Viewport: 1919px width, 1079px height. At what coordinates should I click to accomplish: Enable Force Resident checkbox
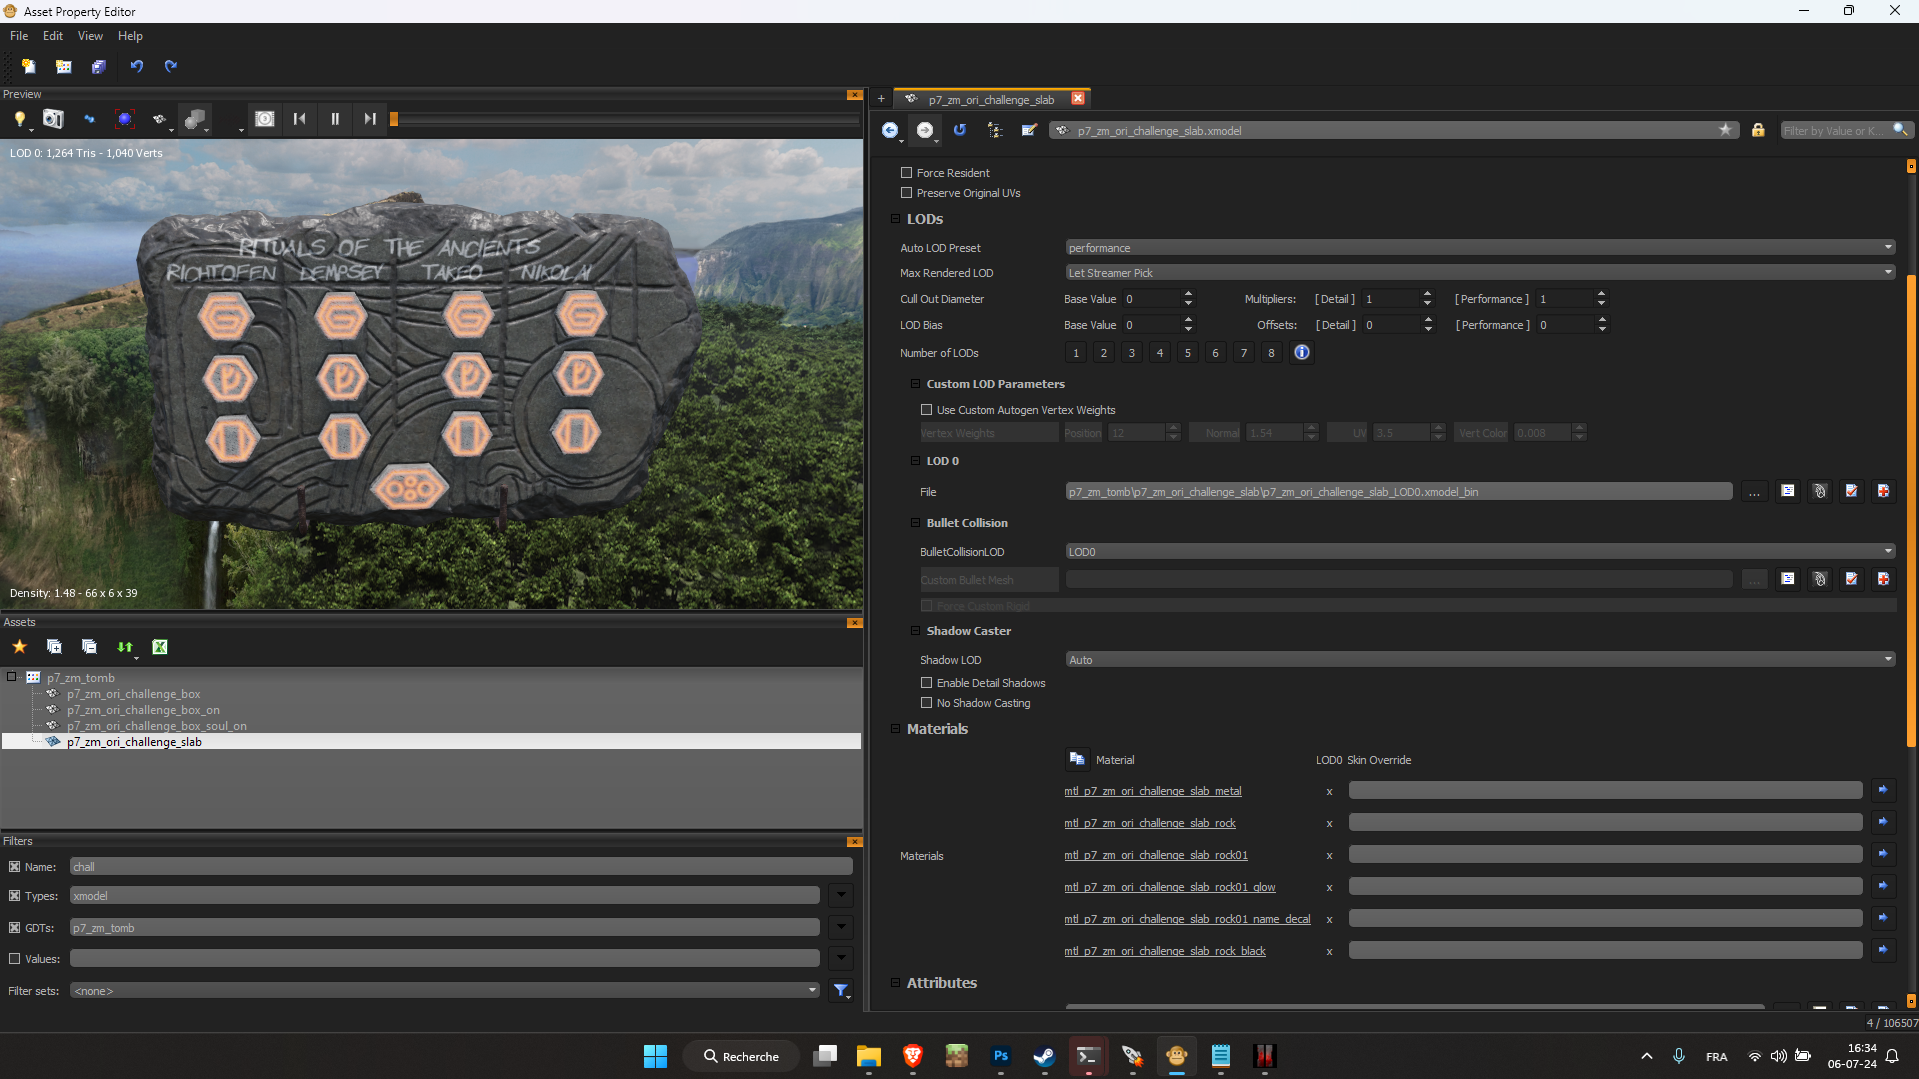pos(906,173)
